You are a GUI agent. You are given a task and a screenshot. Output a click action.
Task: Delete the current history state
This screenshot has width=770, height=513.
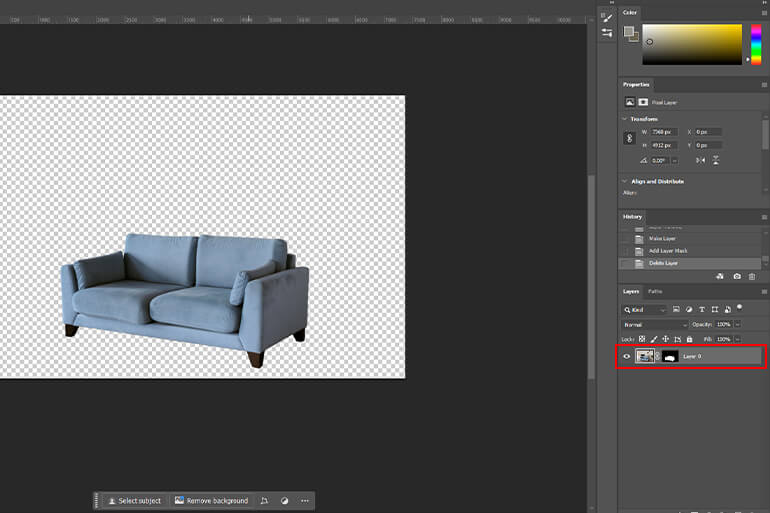point(752,277)
